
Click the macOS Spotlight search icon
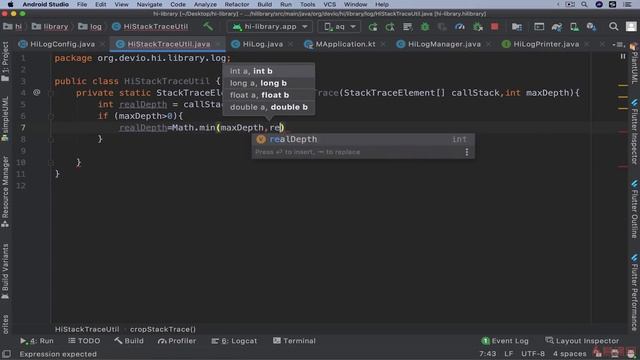click(584, 4)
